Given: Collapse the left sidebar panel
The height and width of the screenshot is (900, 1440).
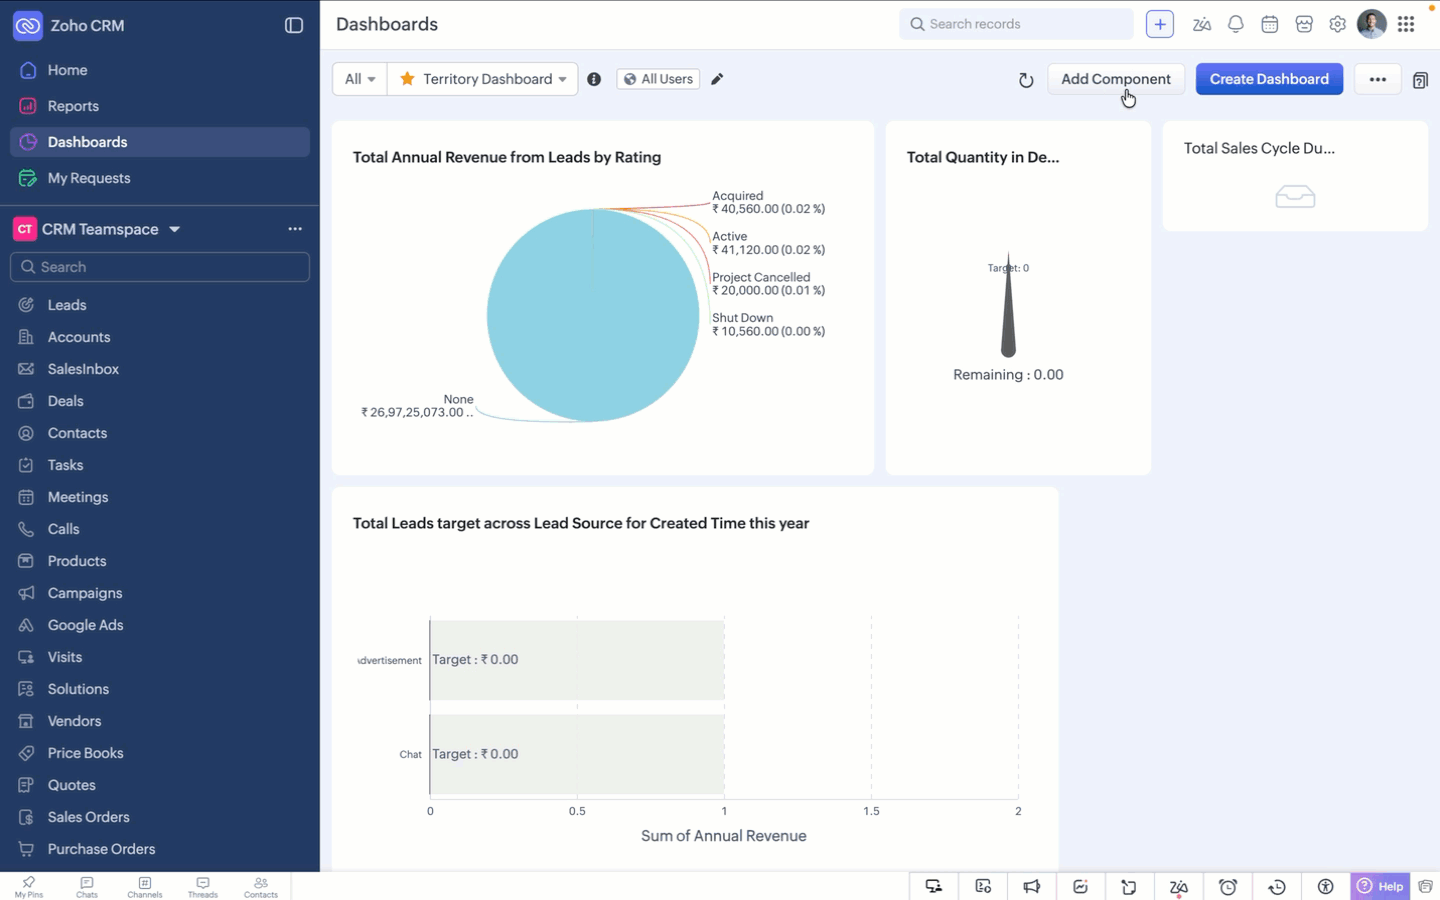Looking at the screenshot, I should pos(294,25).
